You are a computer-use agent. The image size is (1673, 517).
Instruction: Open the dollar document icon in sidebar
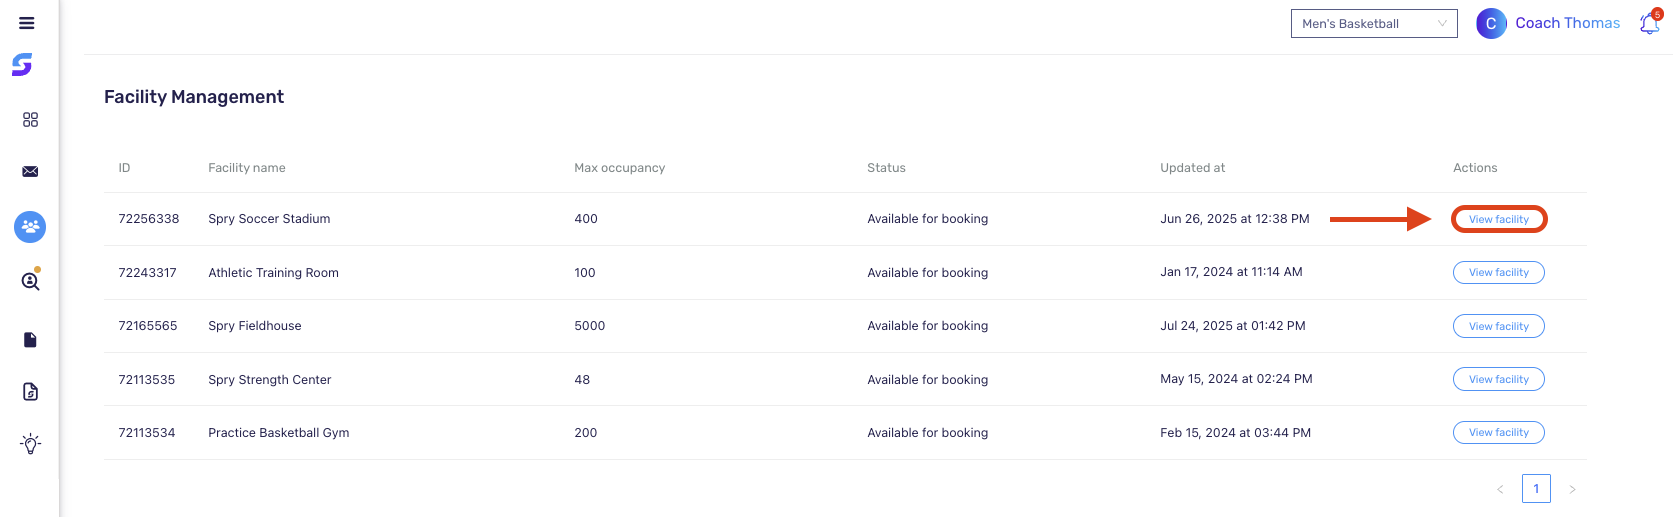click(31, 392)
